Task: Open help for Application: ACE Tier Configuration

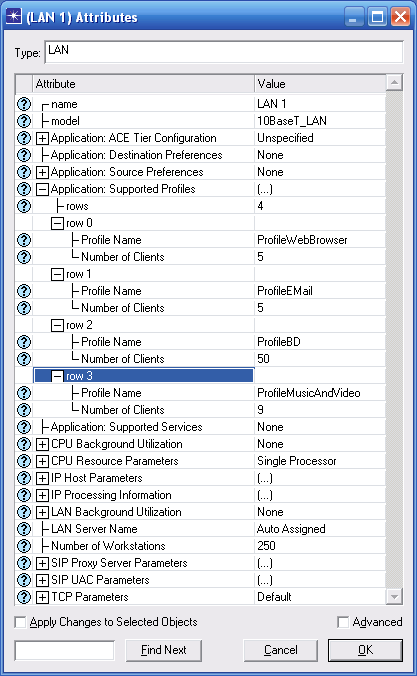Action: click(24, 138)
